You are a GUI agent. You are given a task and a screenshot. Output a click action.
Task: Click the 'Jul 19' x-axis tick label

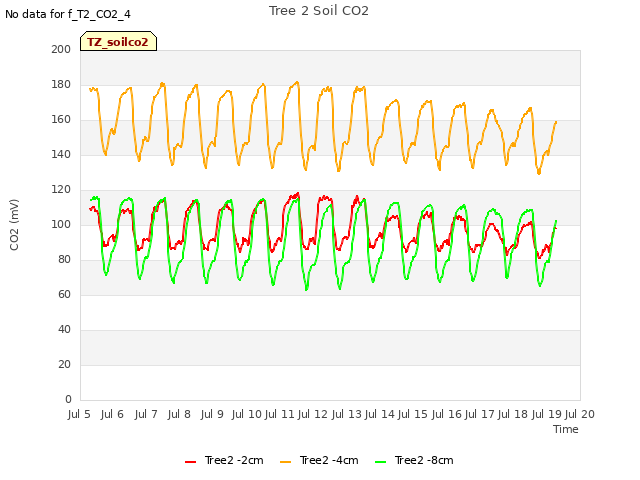547,414
